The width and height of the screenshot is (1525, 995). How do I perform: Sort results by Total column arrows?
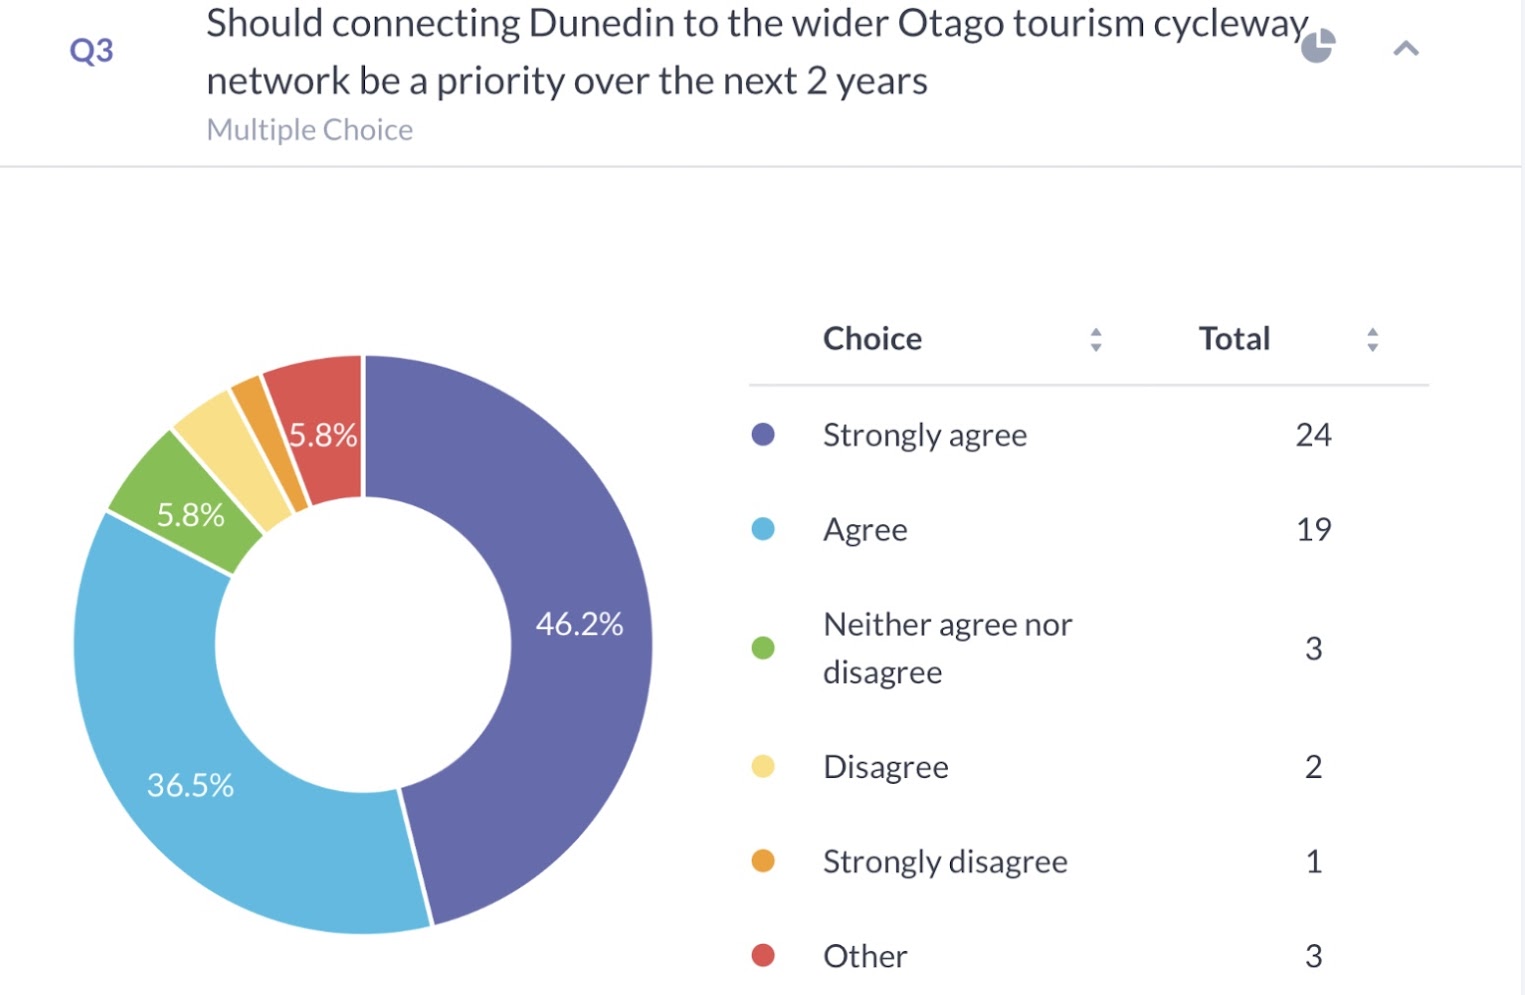(1372, 340)
